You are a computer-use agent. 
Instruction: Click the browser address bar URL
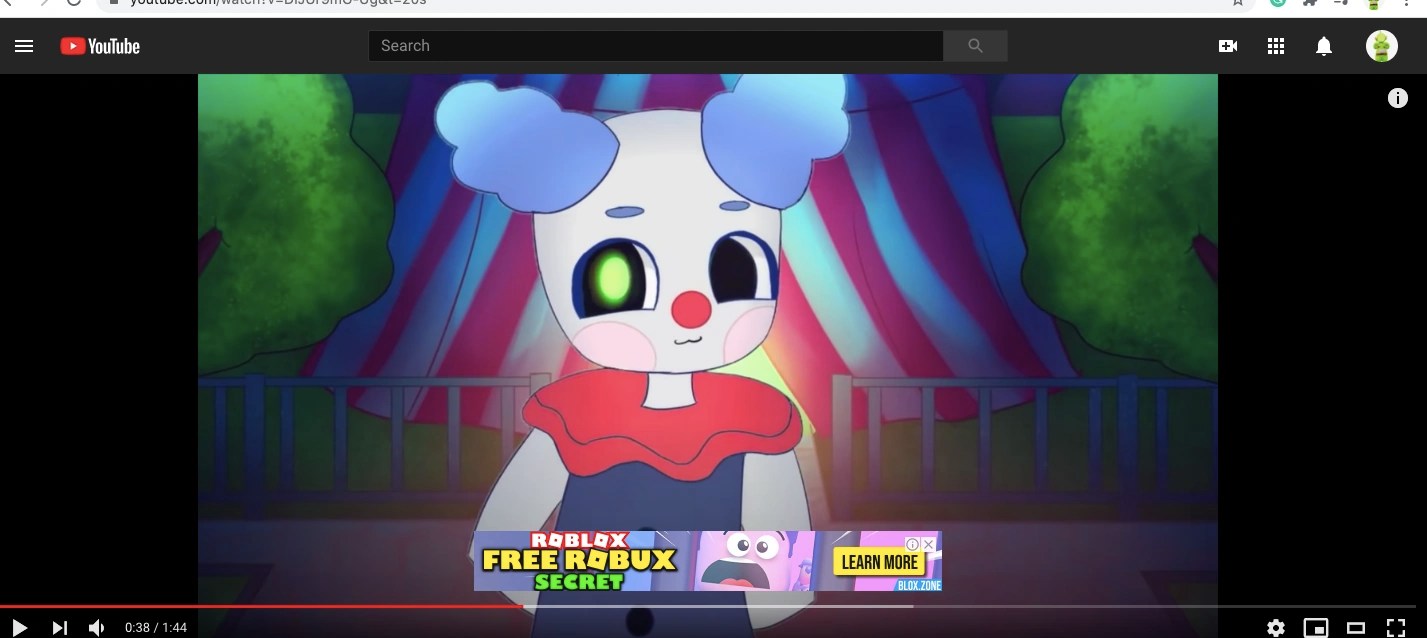(280, 3)
